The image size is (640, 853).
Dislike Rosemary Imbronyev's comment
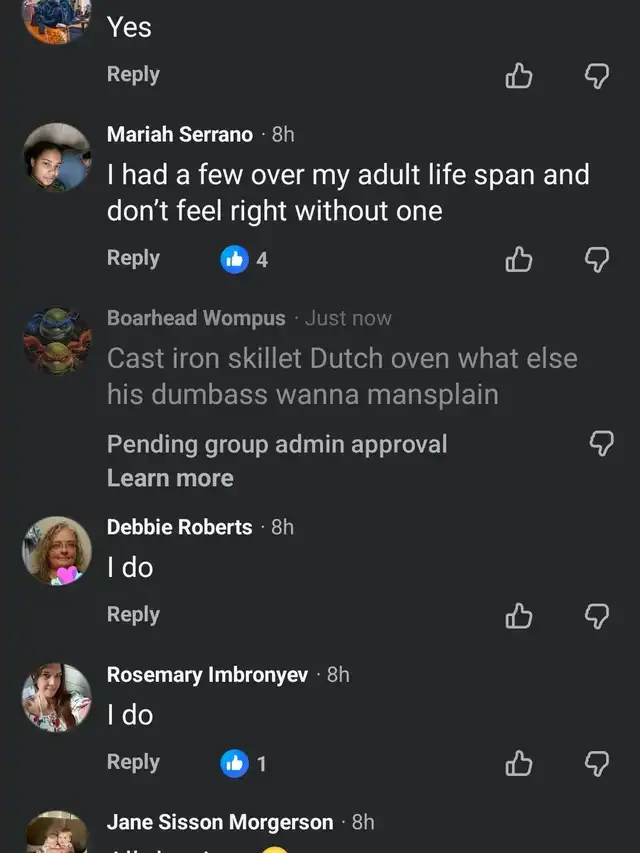point(597,764)
